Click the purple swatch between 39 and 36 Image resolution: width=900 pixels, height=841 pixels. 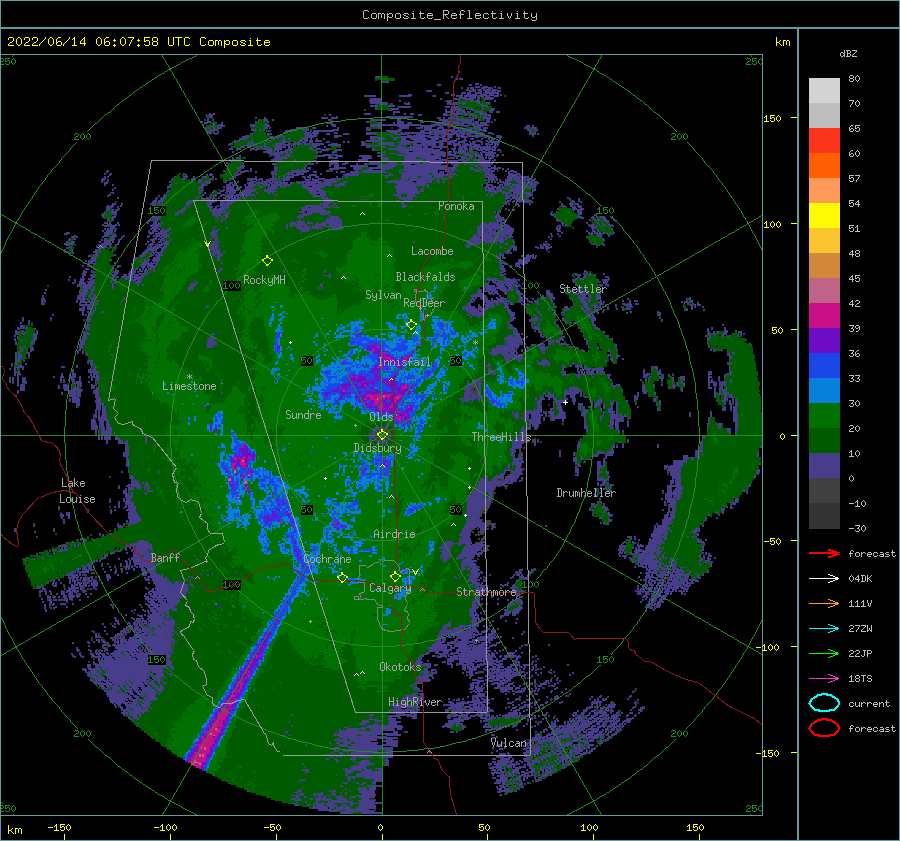[x=824, y=341]
